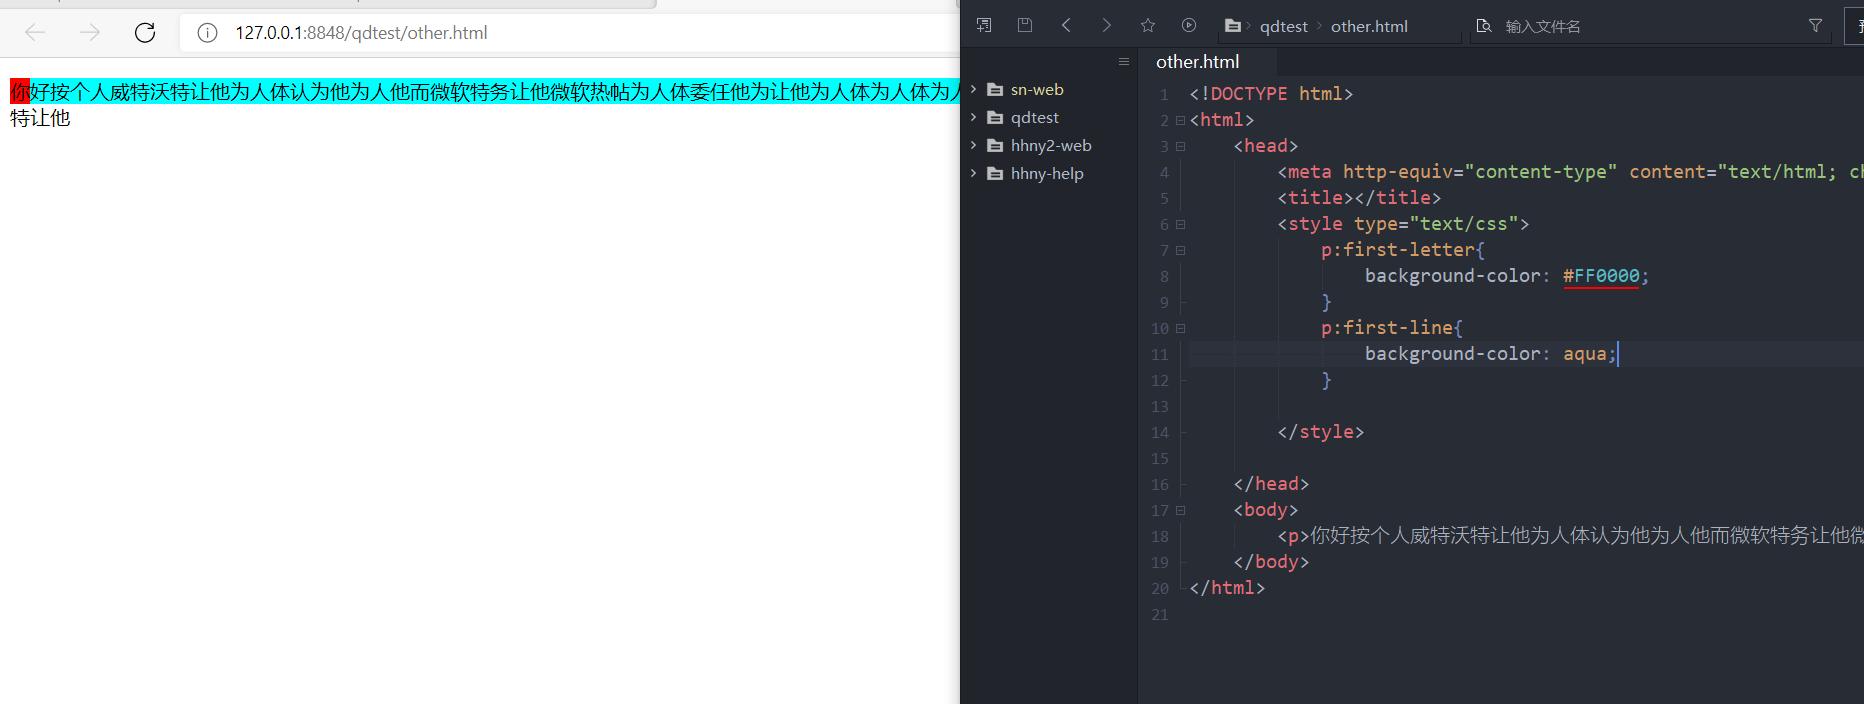Collapse the style tag fold at line 6
This screenshot has height=704, width=1864.
pos(1180,224)
